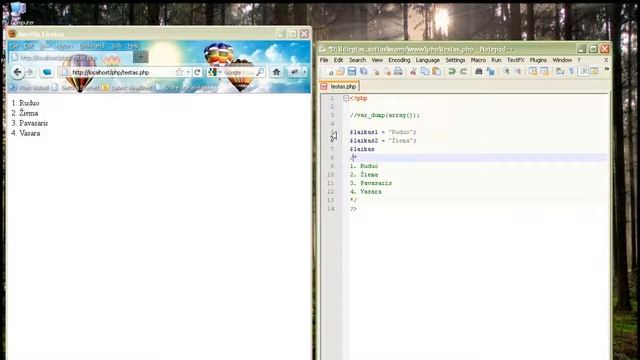The height and width of the screenshot is (360, 640).
Task: Click the Google search field in Firefox
Action: 239,72
